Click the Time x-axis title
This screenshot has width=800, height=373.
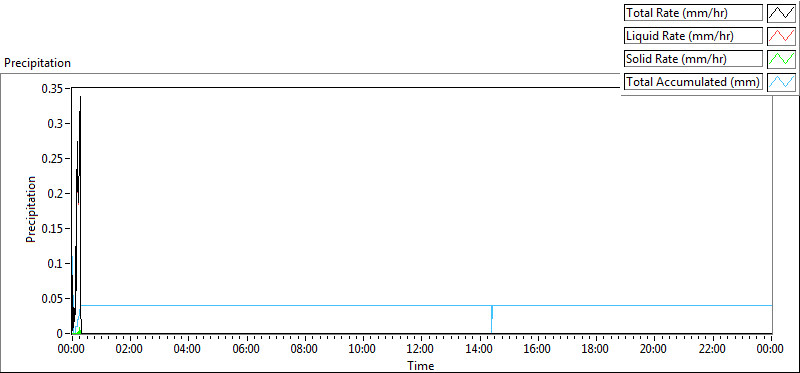[421, 365]
